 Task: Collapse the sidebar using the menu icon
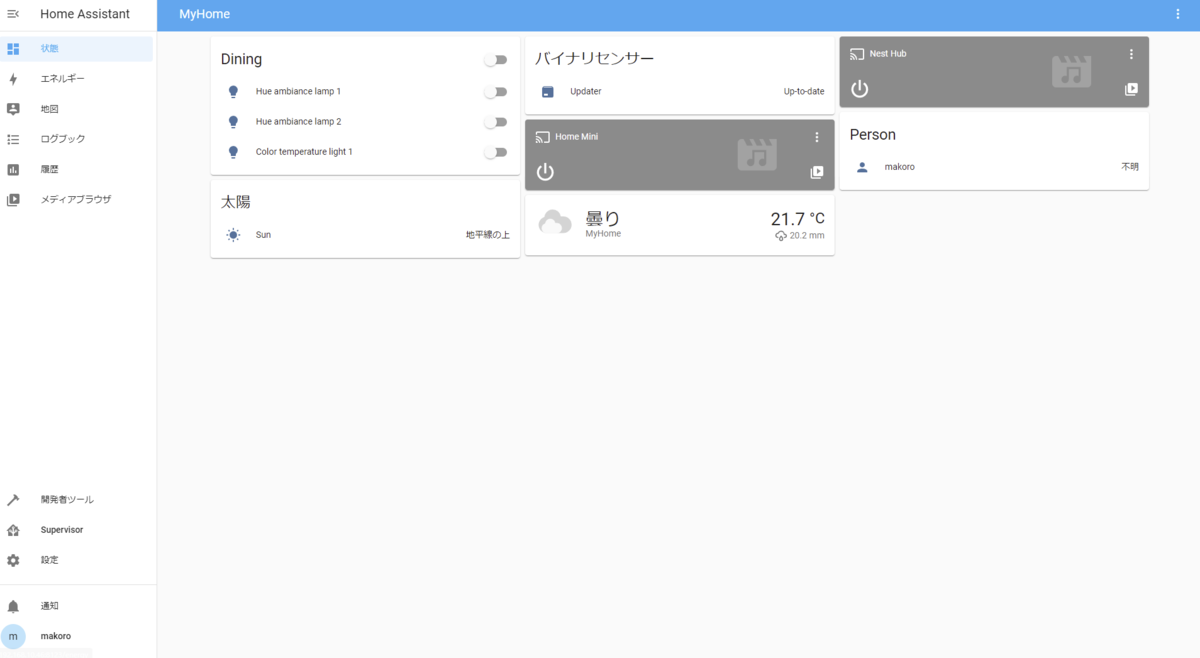[x=13, y=14]
